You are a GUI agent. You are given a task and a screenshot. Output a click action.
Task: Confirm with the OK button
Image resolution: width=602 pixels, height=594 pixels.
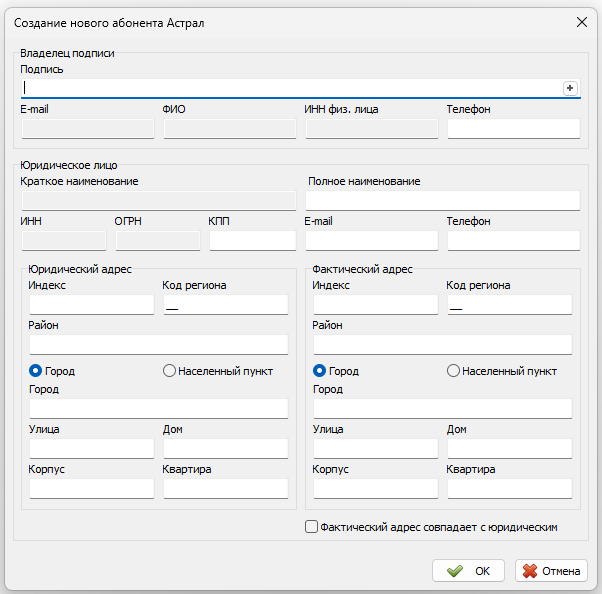point(468,571)
